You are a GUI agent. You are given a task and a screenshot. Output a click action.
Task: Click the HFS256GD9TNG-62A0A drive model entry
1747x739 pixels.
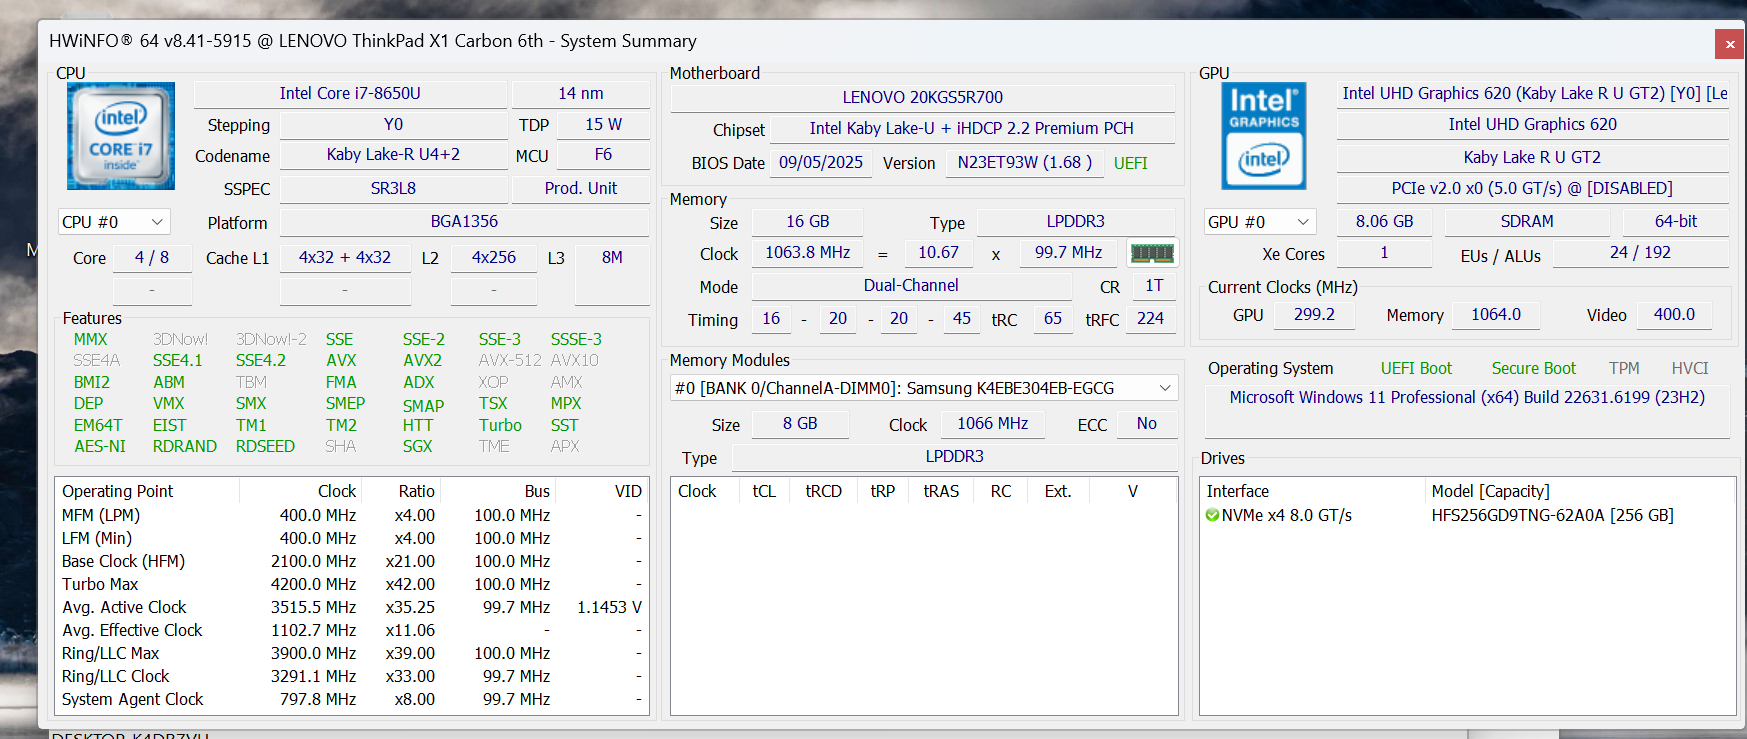[x=1552, y=515]
